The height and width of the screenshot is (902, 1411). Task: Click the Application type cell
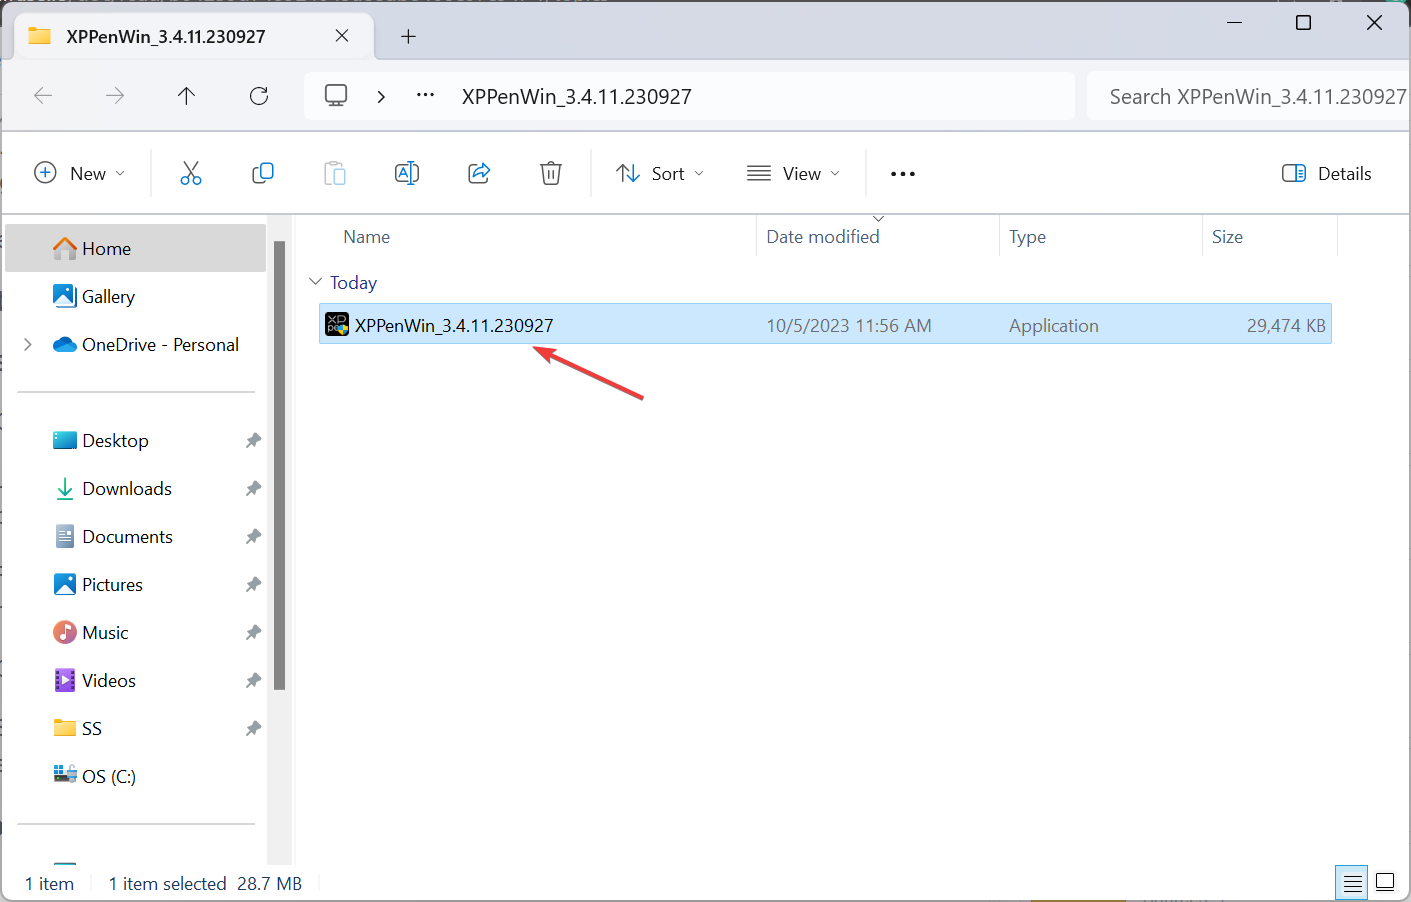click(x=1054, y=325)
